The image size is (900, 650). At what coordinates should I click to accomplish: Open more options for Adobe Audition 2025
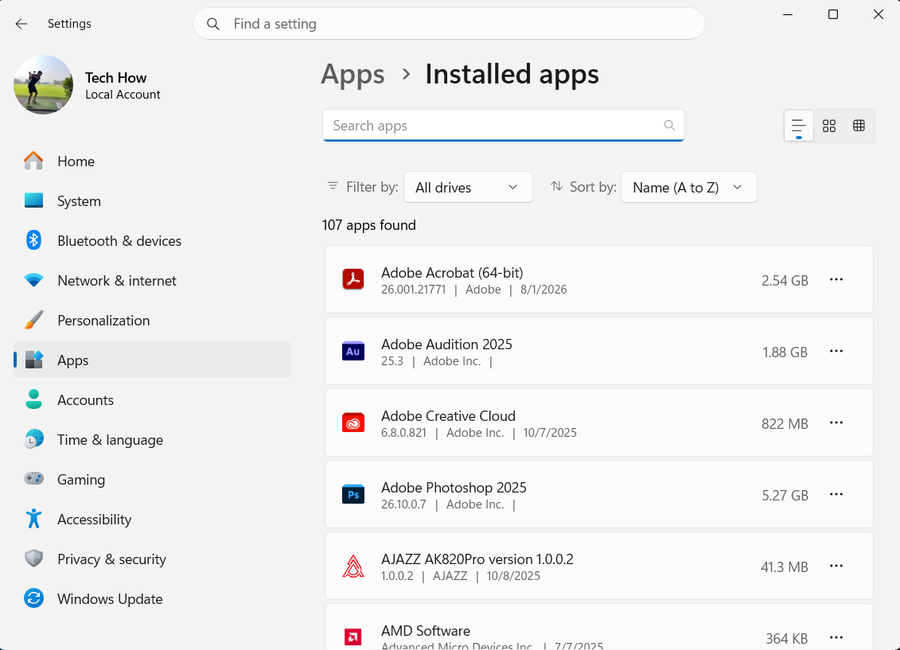836,351
